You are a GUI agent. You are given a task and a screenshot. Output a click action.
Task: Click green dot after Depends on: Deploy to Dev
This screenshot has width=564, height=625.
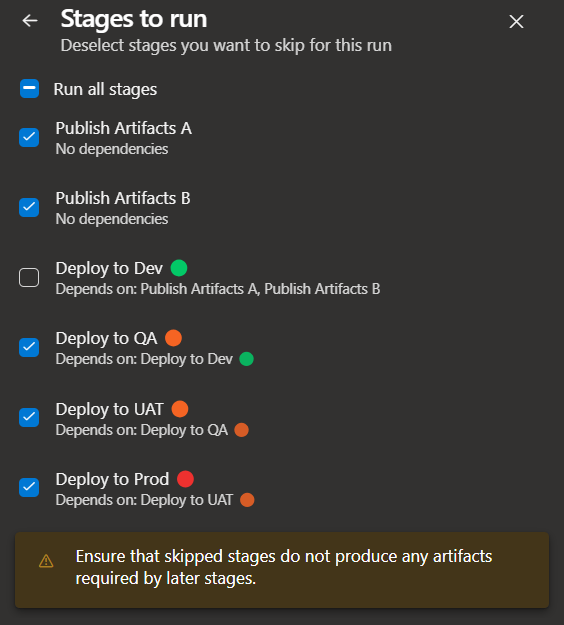point(246,359)
